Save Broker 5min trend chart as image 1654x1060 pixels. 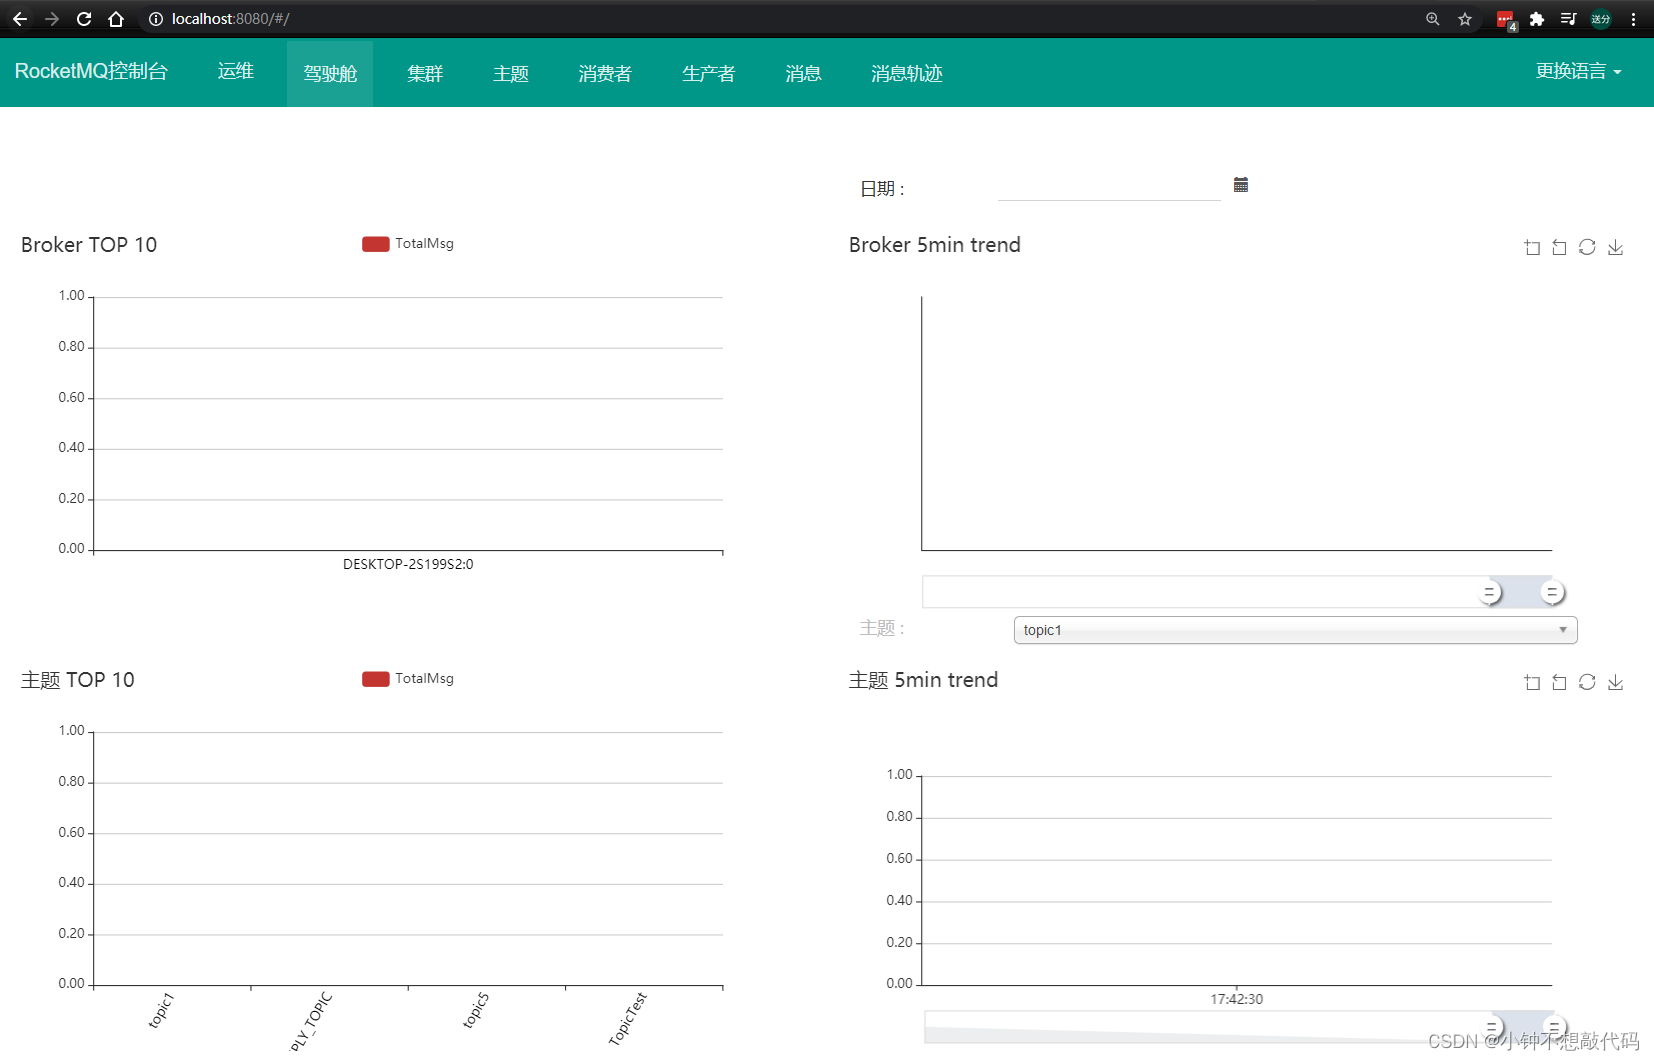(1615, 247)
